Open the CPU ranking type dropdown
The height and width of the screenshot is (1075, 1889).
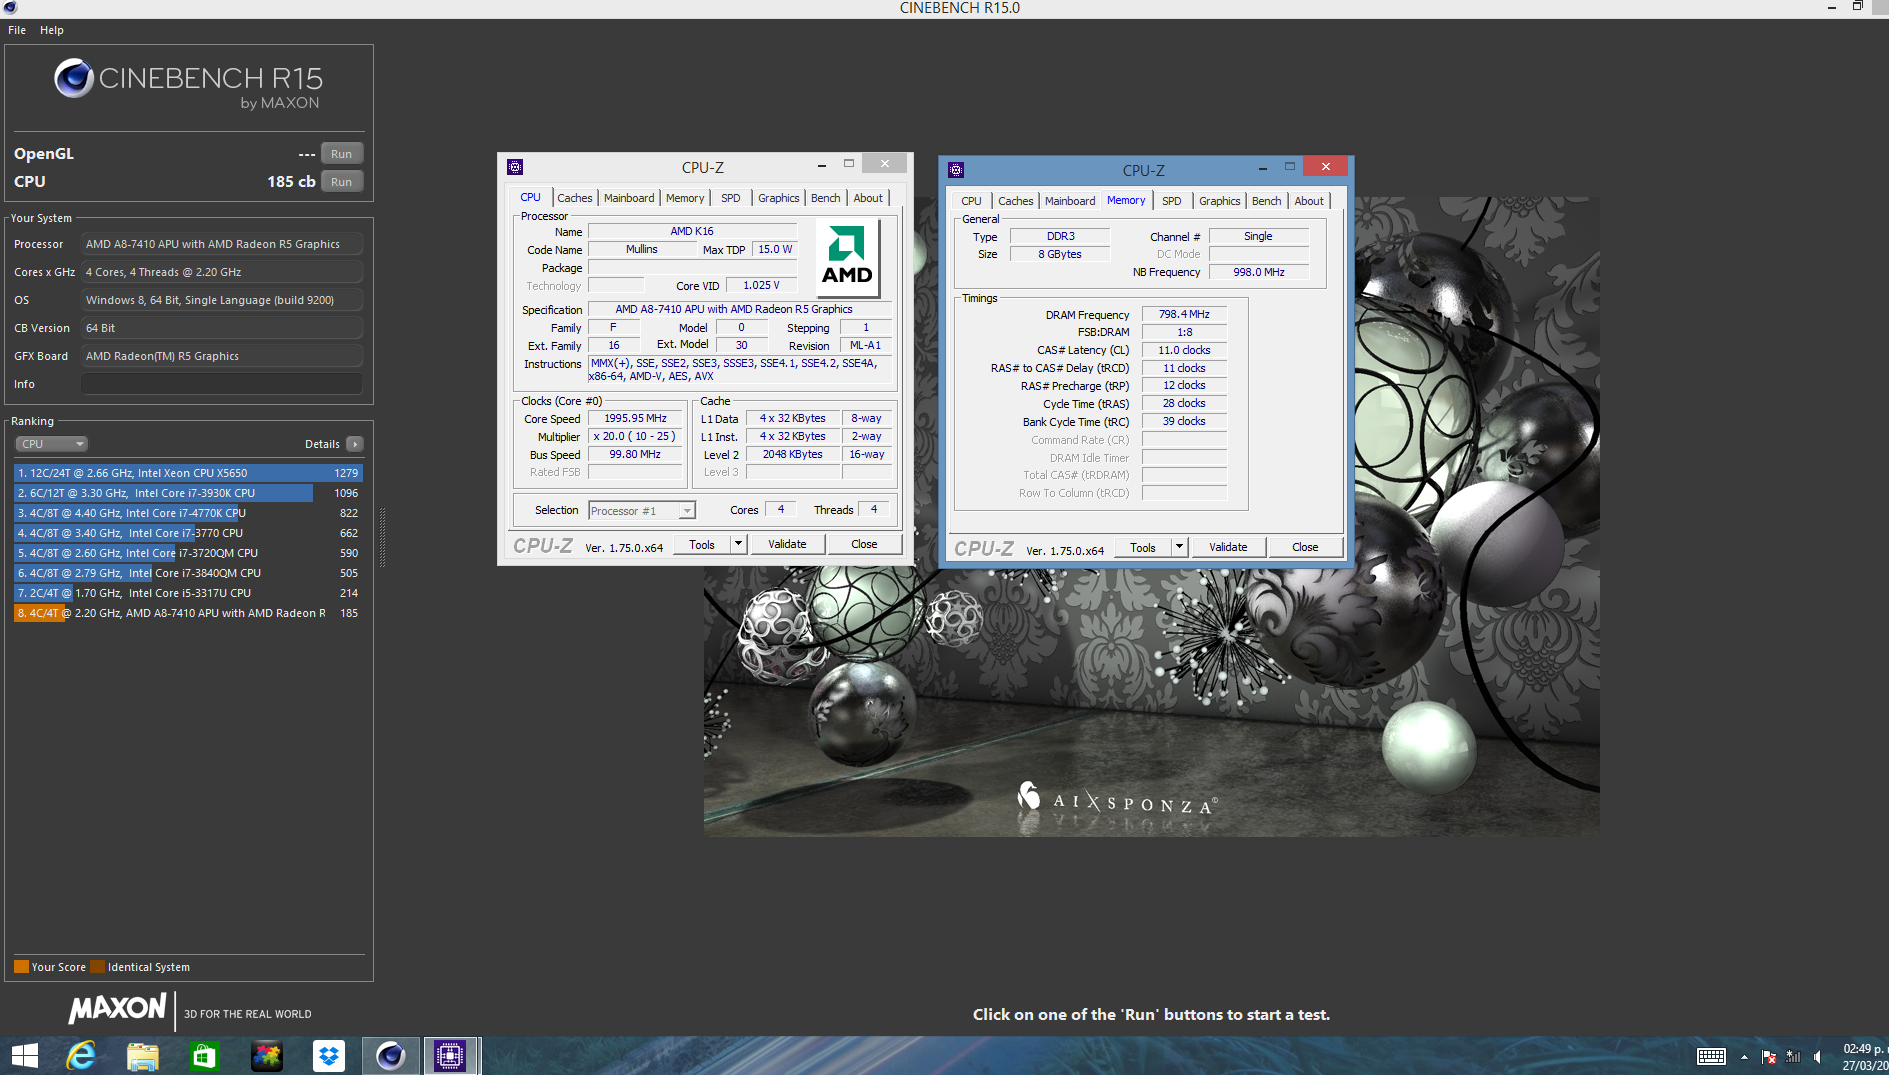pyautogui.click(x=52, y=444)
